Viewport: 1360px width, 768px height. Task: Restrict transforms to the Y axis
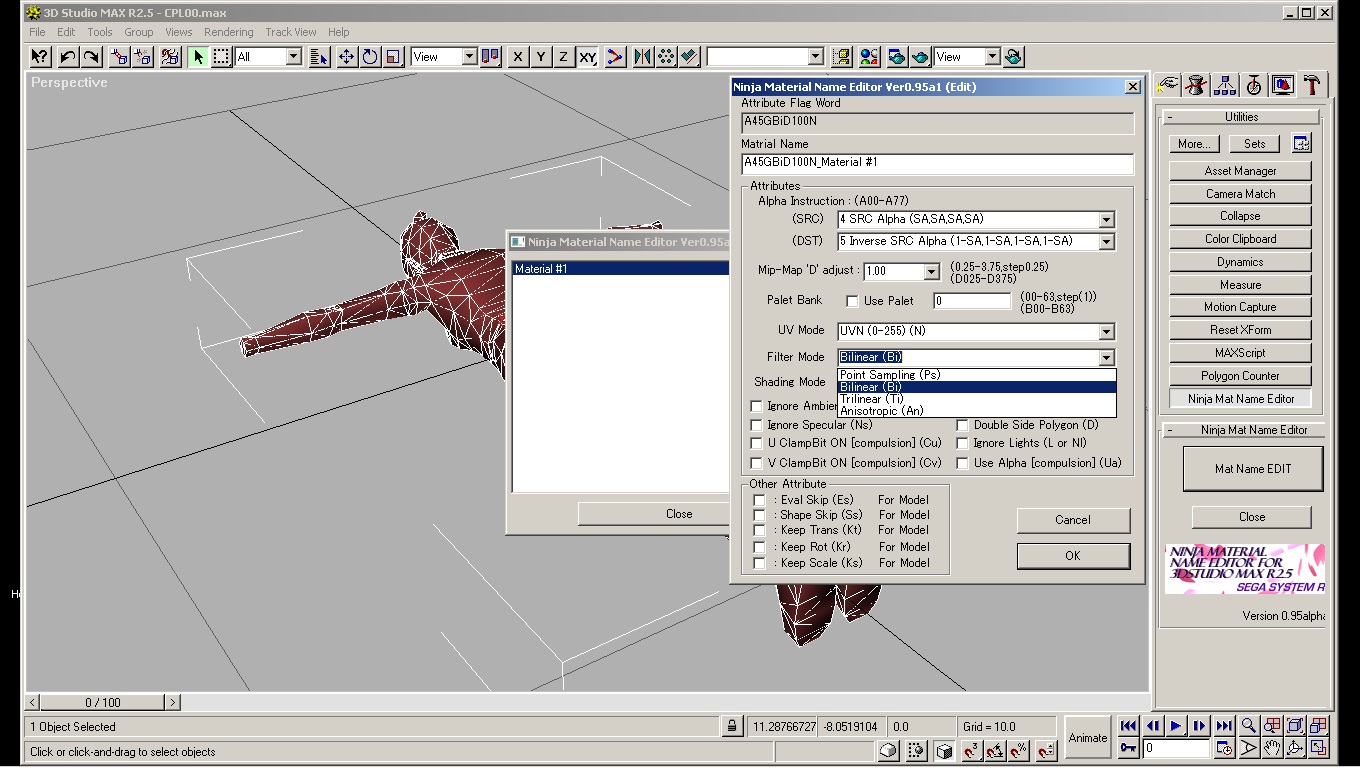pyautogui.click(x=541, y=57)
